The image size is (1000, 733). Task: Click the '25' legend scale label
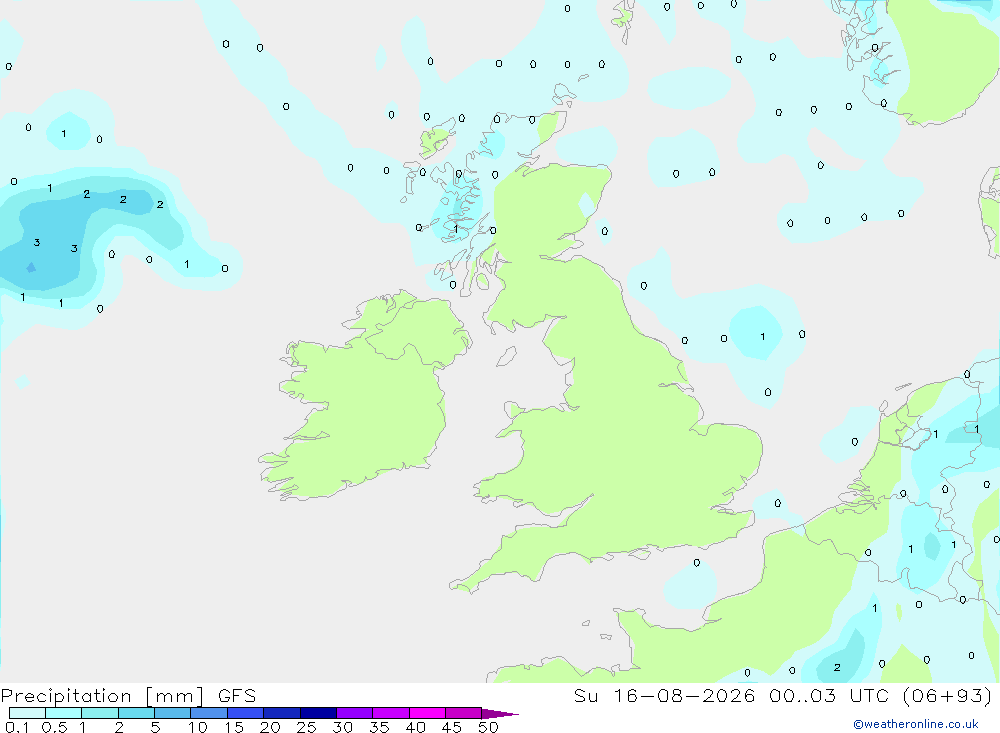point(306,727)
